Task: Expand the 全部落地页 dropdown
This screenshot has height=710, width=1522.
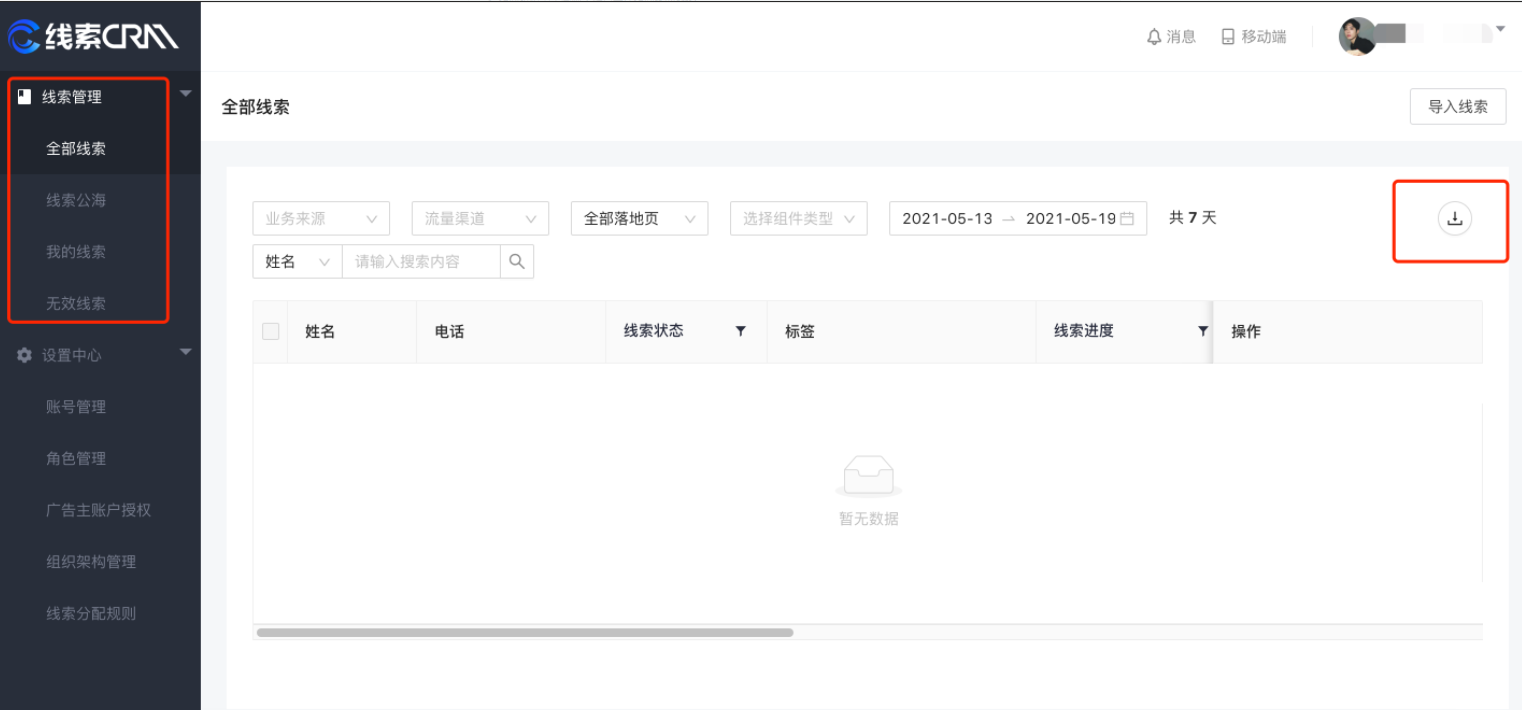Action: coord(639,218)
